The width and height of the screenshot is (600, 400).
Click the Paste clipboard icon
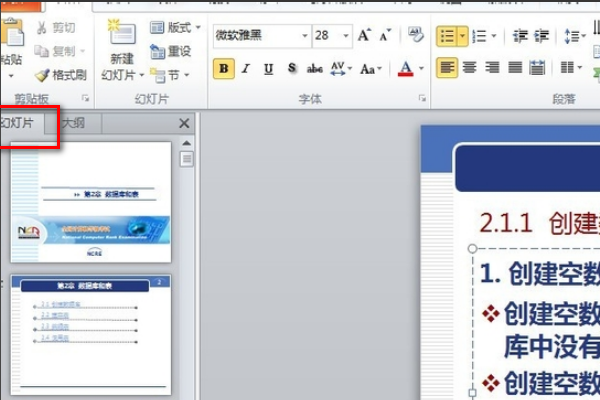pos(12,34)
